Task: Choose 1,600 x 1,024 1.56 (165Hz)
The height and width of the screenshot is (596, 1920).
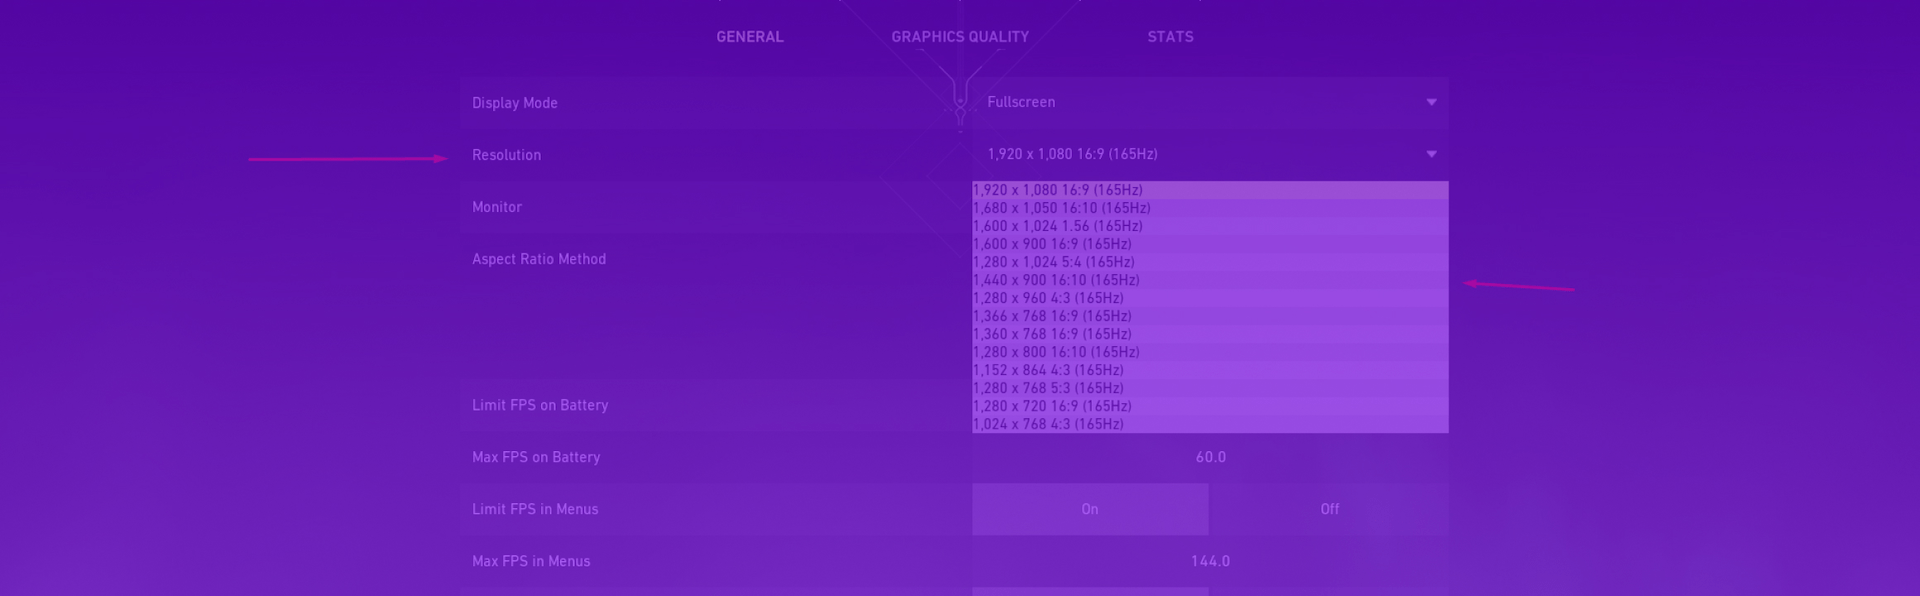Action: 1210,226
